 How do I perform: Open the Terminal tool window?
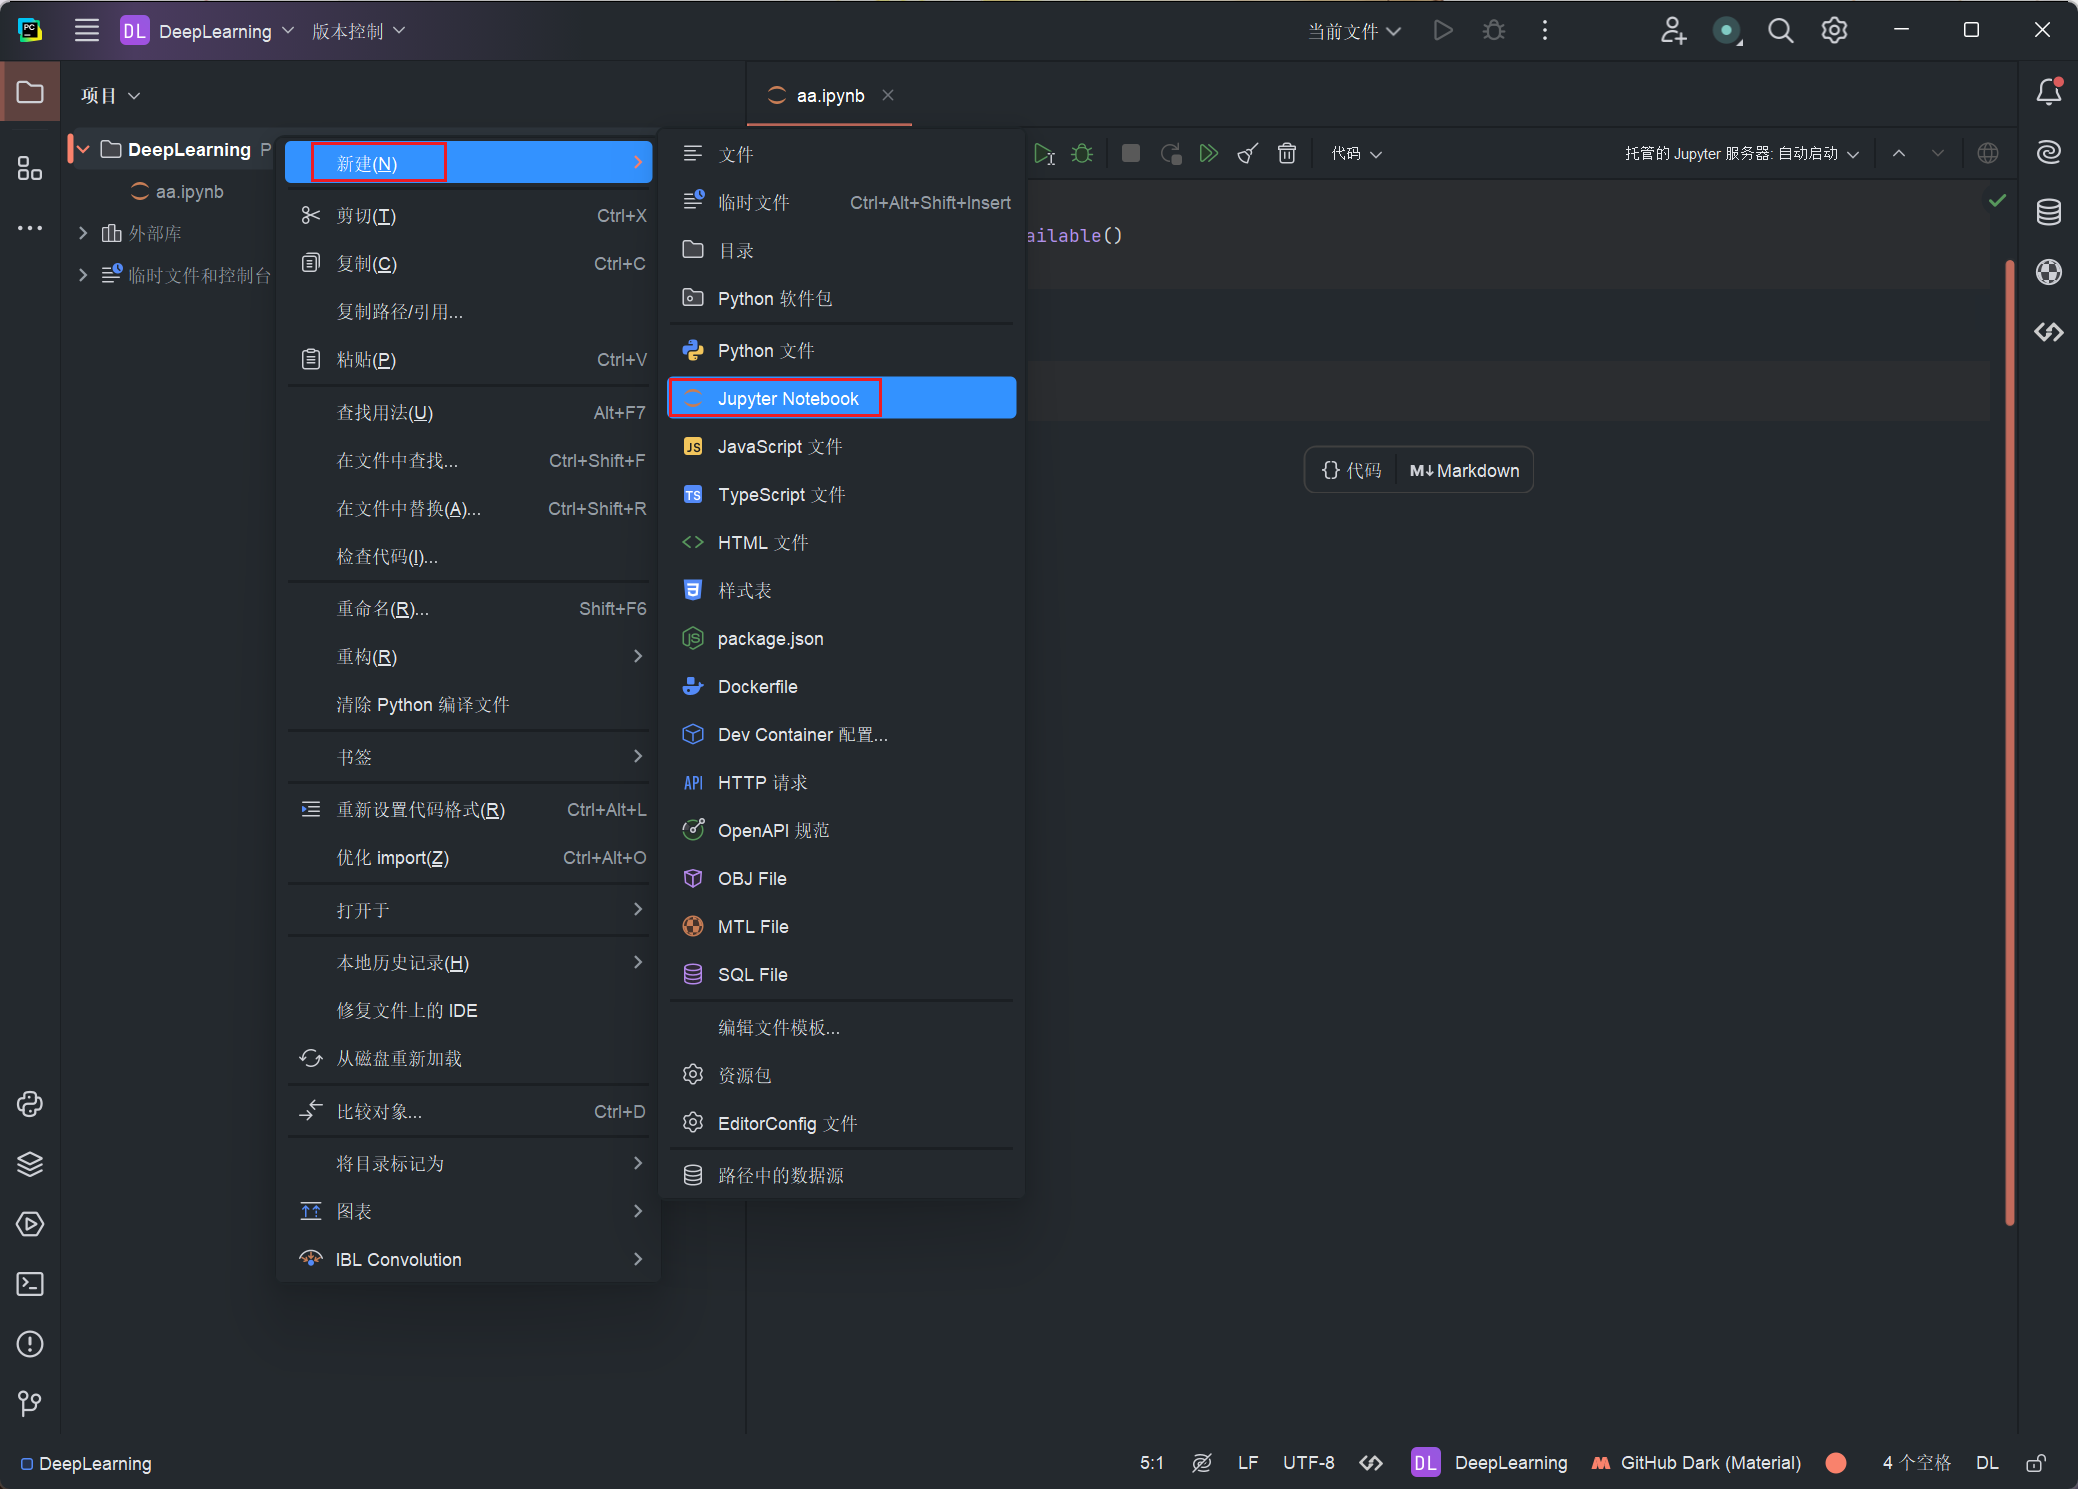pyautogui.click(x=30, y=1284)
